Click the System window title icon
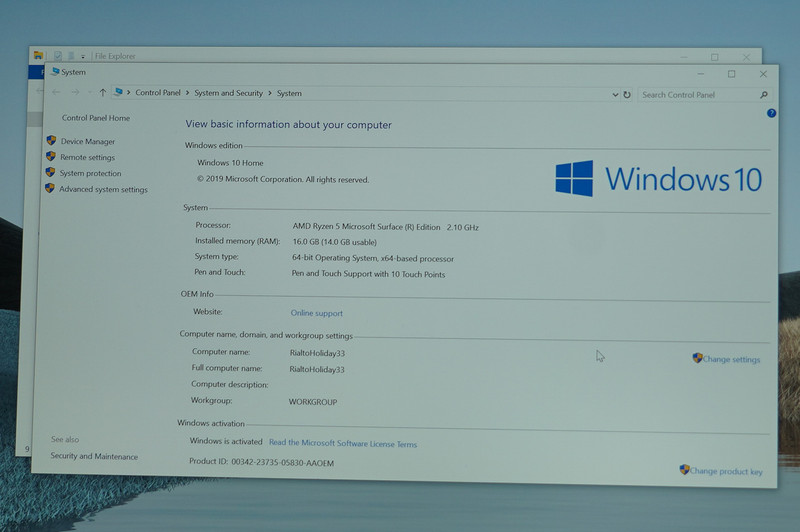800x532 pixels. (55, 71)
